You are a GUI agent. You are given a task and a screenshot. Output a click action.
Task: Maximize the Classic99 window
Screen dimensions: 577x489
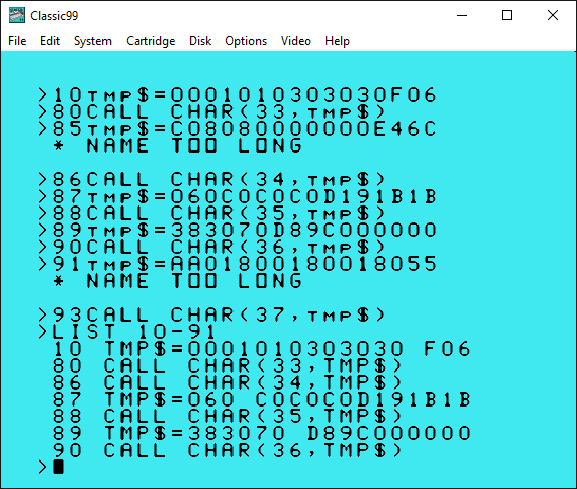pyautogui.click(x=507, y=15)
